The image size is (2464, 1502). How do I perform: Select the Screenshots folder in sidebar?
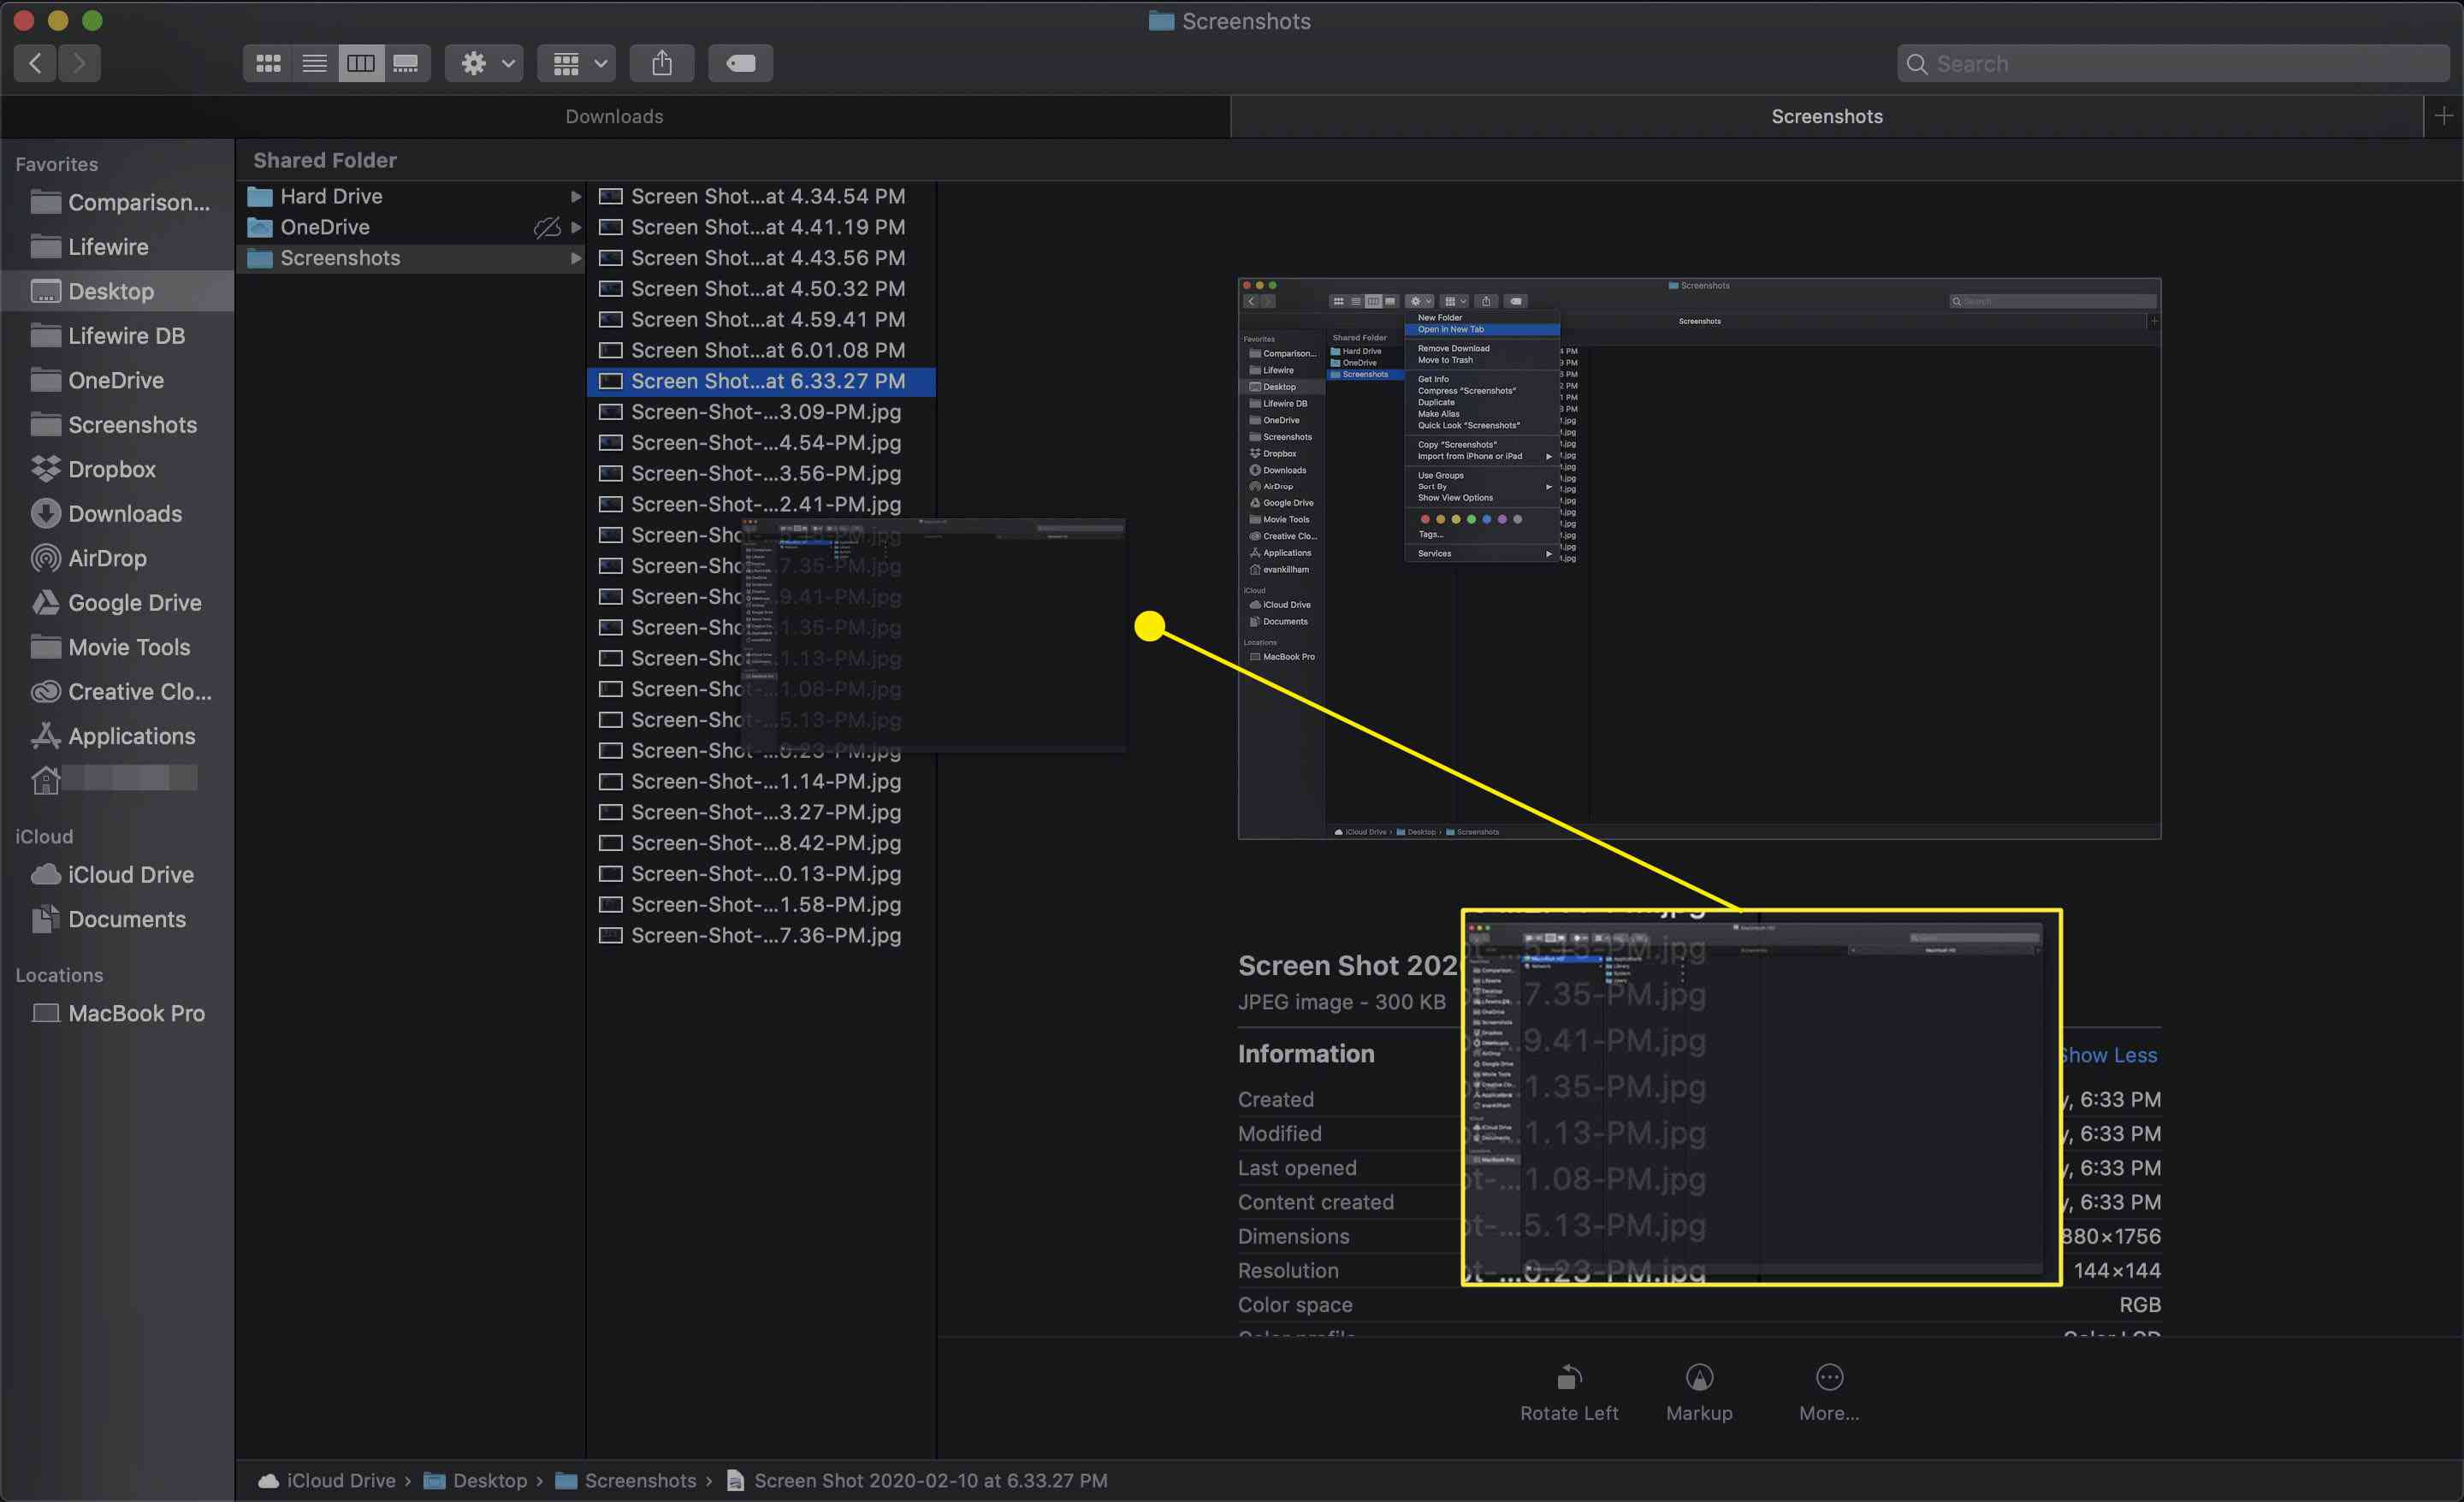pyautogui.click(x=132, y=424)
